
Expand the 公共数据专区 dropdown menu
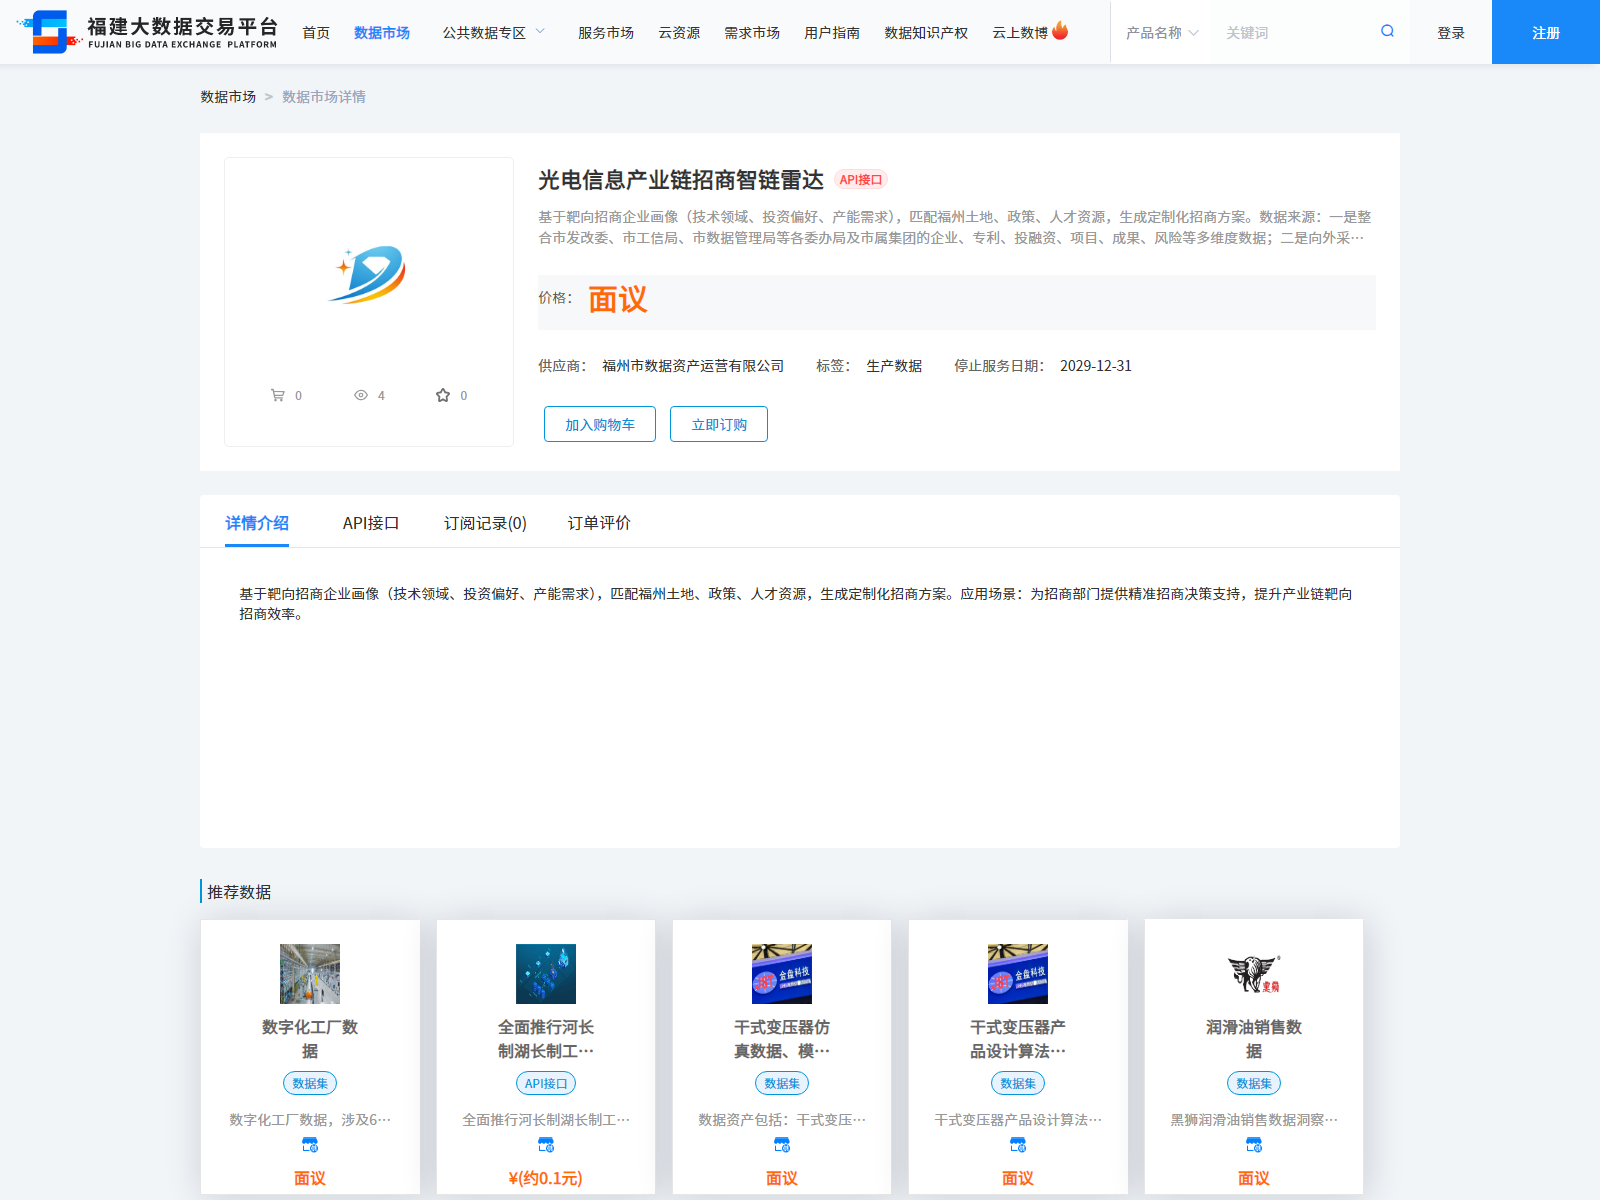coord(494,32)
